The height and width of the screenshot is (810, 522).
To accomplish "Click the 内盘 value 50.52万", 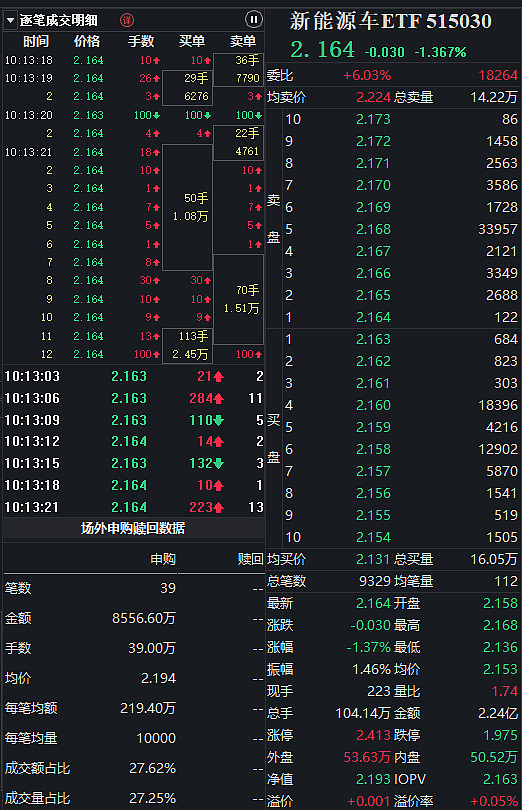I will point(494,757).
